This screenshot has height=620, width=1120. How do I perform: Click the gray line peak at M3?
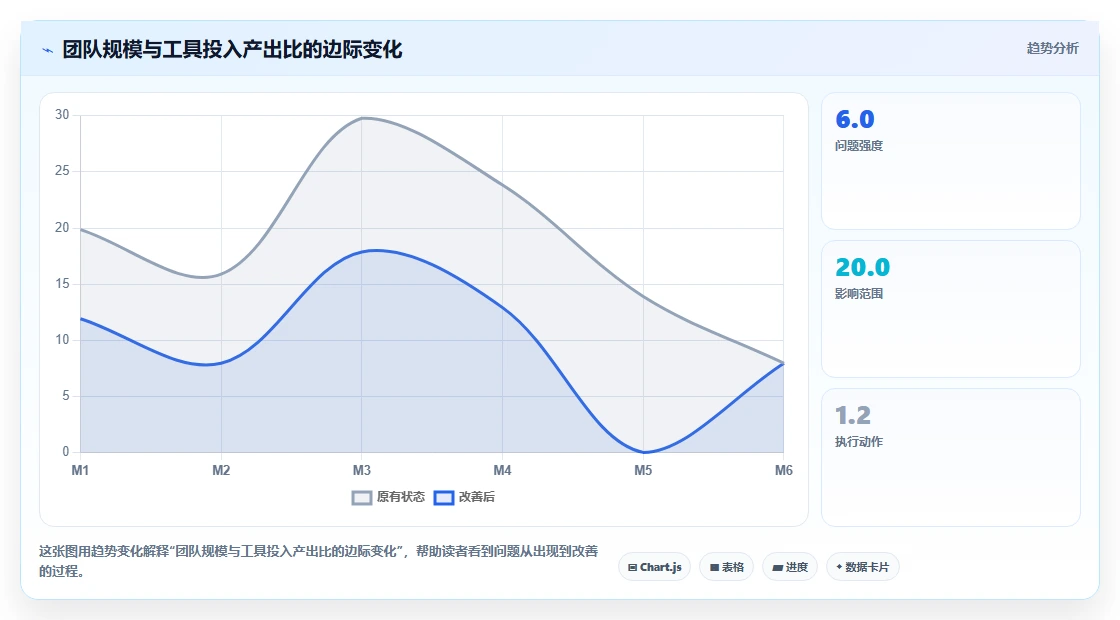click(362, 118)
